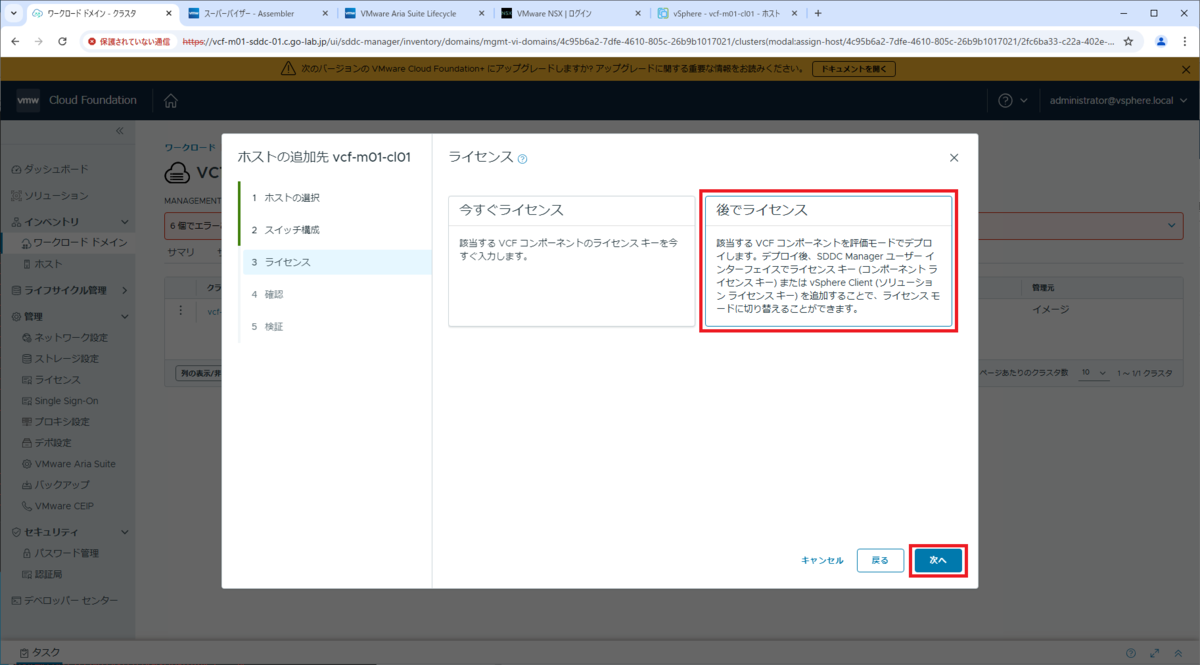Select the サマリ tab behind the dialog

[x=181, y=253]
